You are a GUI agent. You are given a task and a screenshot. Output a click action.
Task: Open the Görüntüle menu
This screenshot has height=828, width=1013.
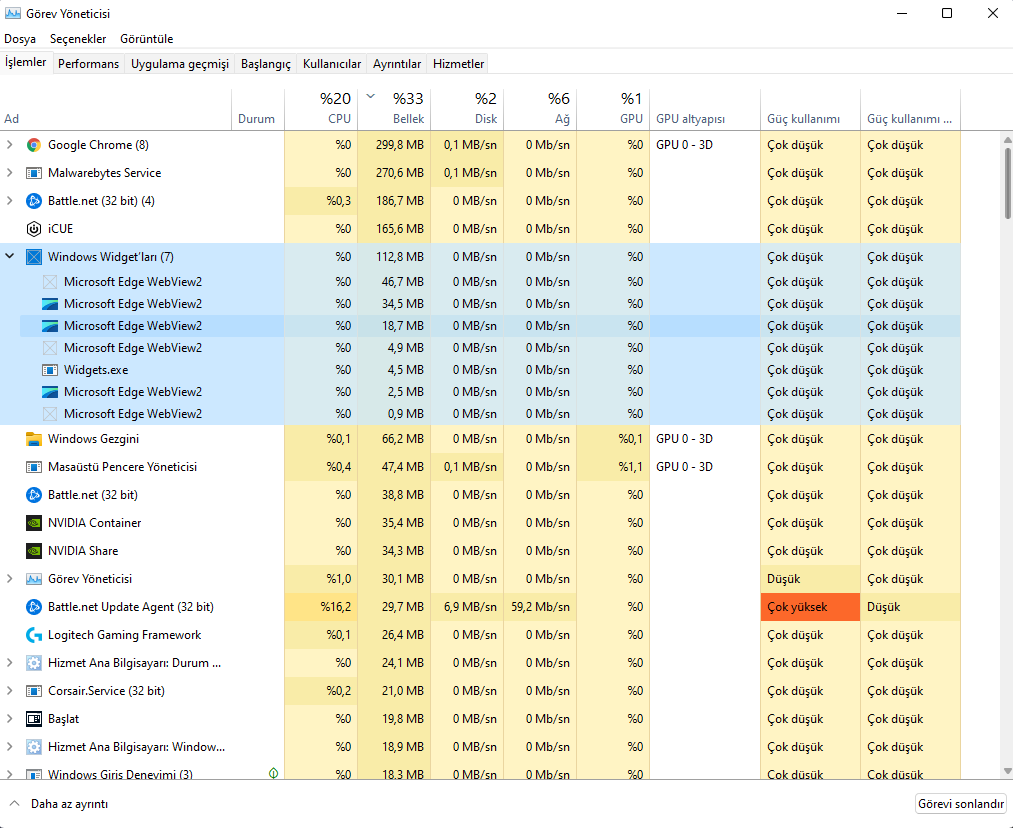point(147,39)
